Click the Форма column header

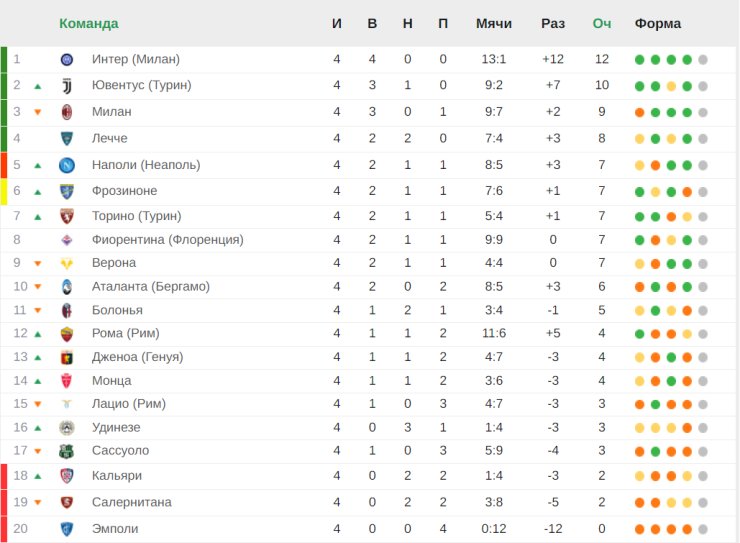pos(657,24)
